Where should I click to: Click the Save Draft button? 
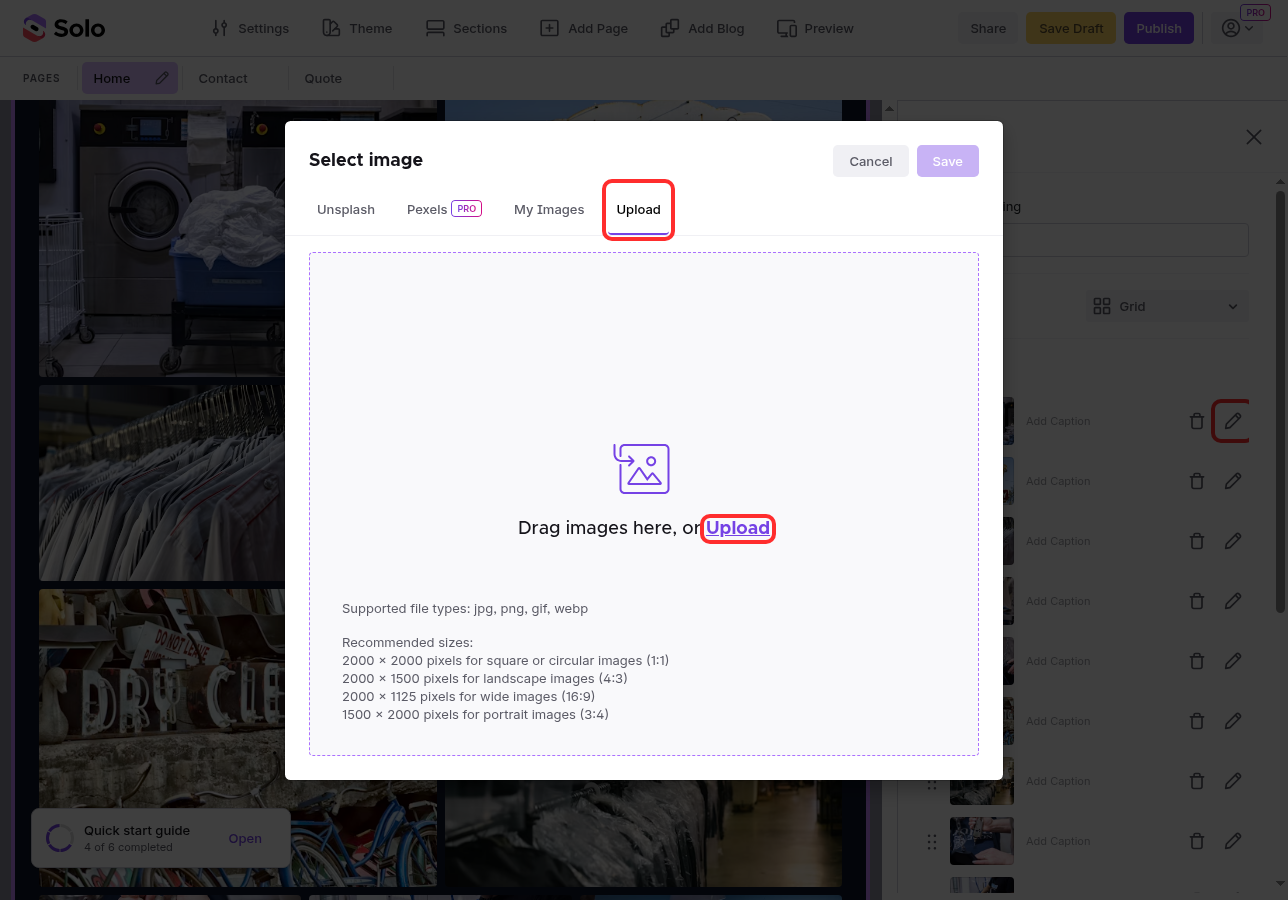pyautogui.click(x=1071, y=28)
